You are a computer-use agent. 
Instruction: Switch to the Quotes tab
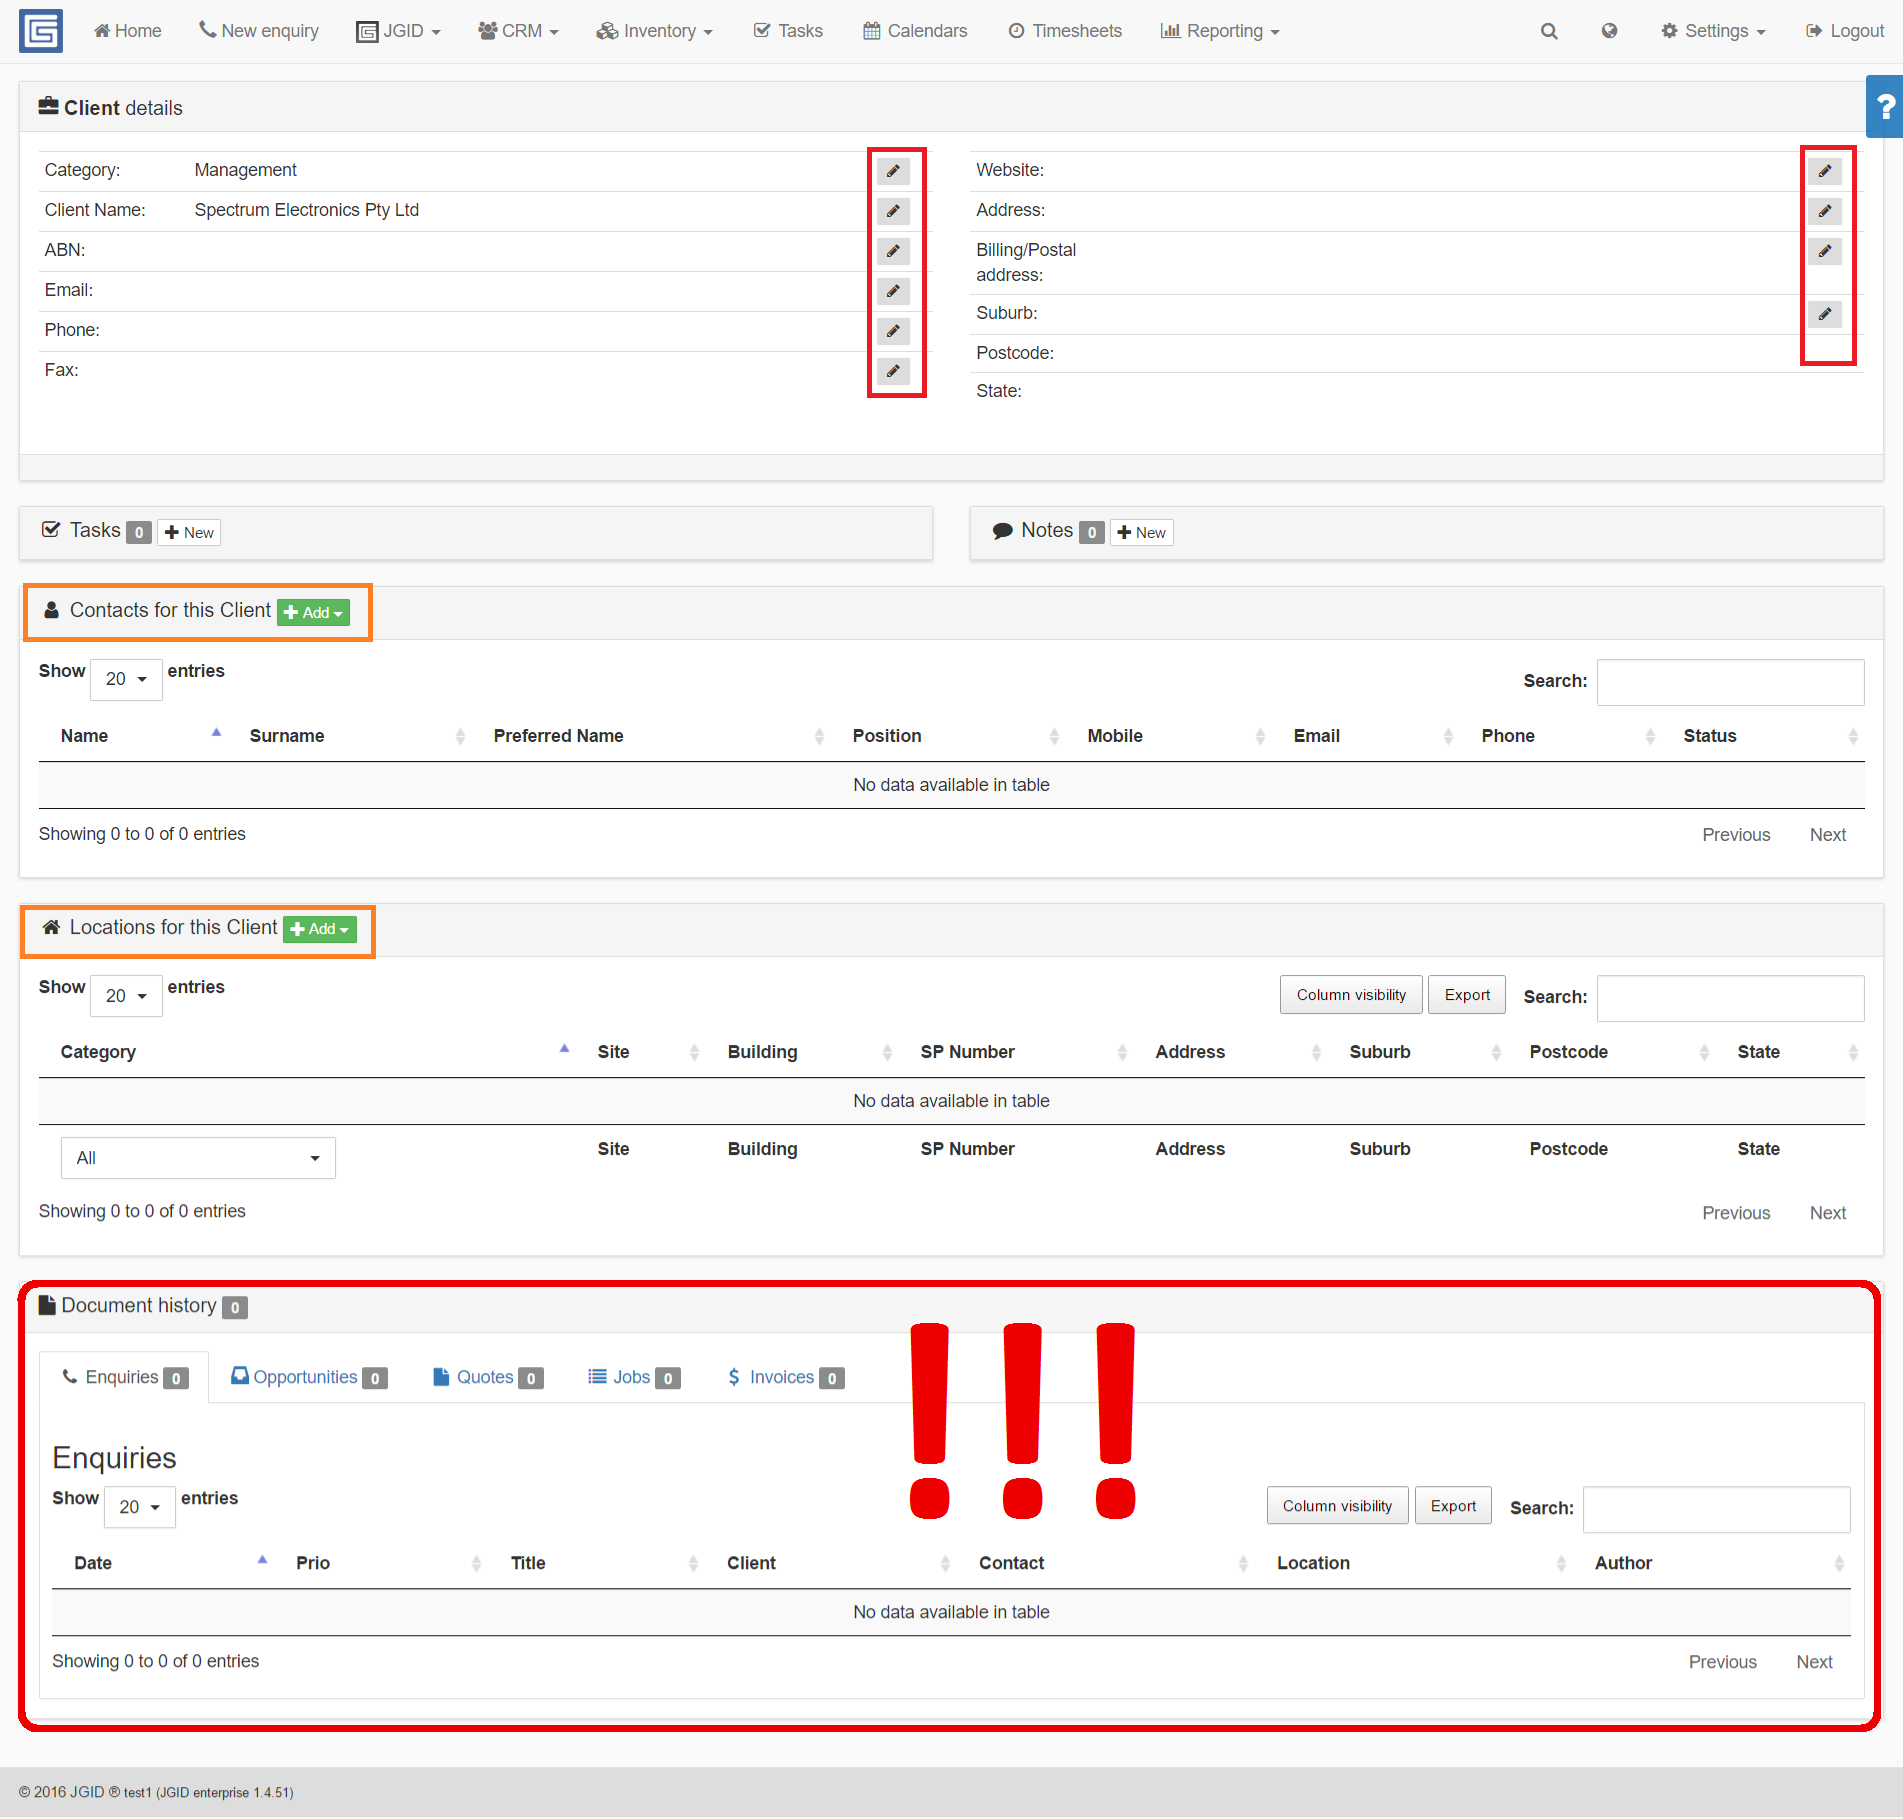487,1377
